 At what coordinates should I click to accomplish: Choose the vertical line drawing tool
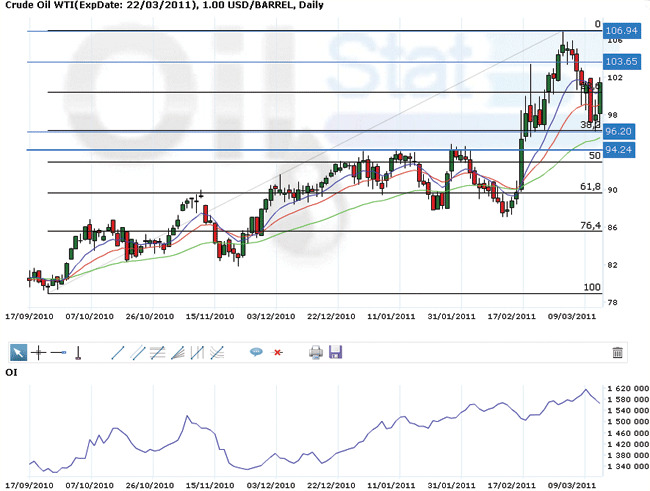click(77, 352)
